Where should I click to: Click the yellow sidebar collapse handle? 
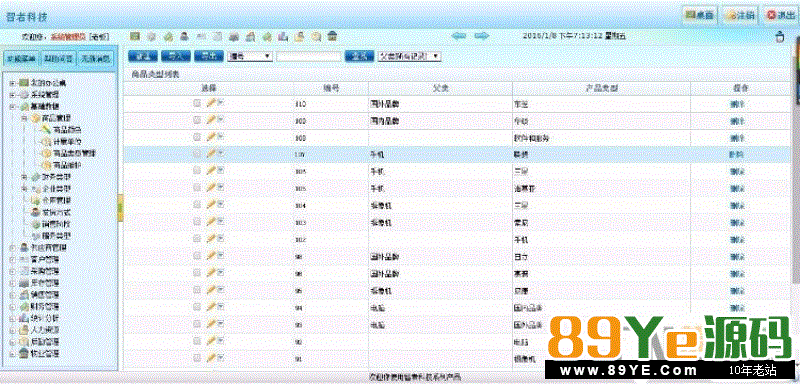[x=120, y=207]
